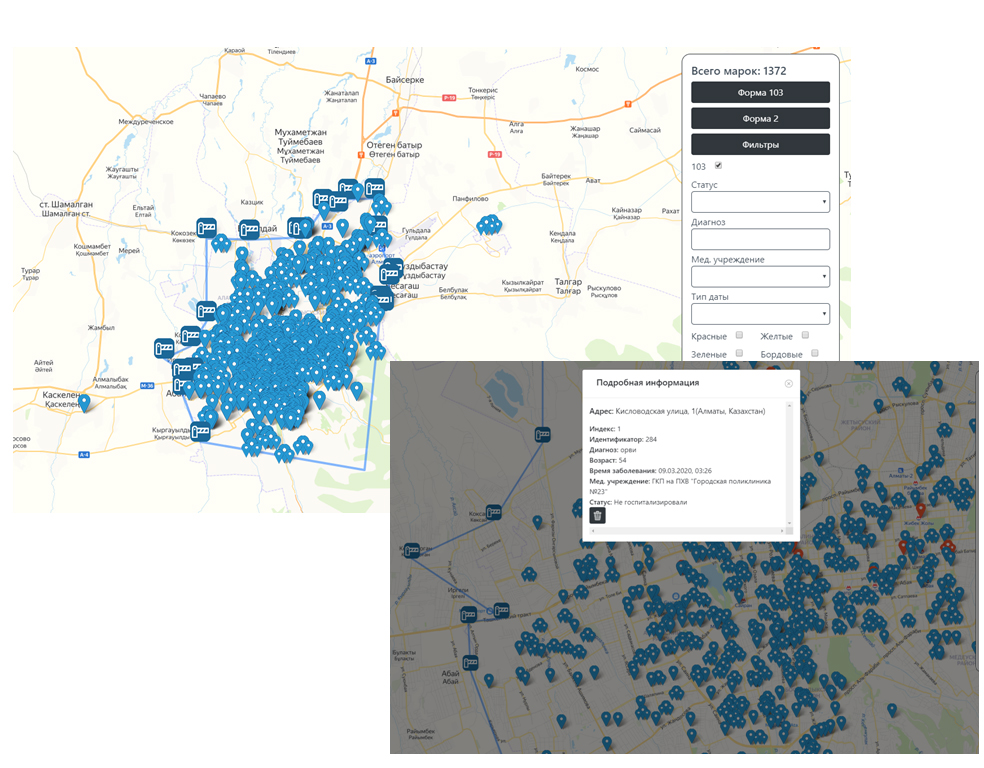984x768 pixels.
Task: Select marker trio under the Кокозек checkpoint
Action: pyautogui.click(x=221, y=243)
